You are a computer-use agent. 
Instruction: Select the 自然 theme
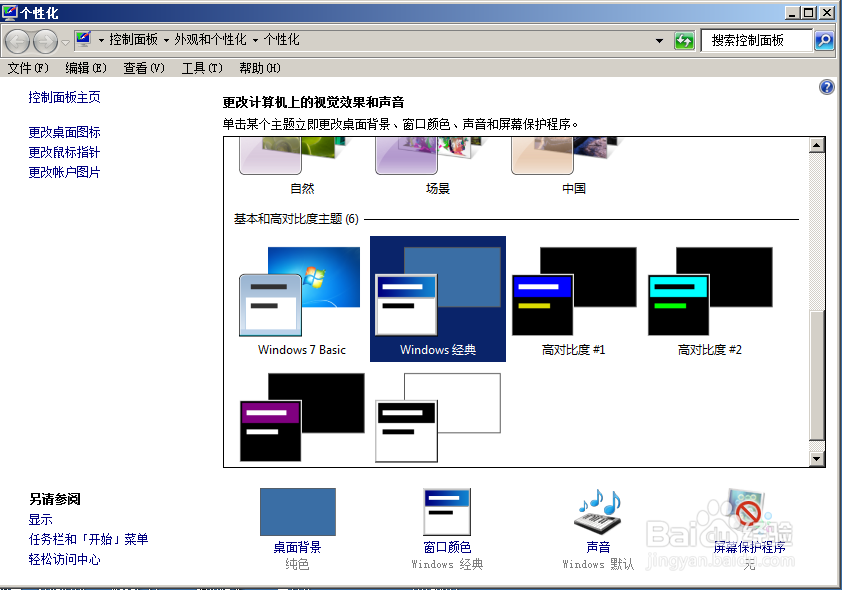click(302, 166)
